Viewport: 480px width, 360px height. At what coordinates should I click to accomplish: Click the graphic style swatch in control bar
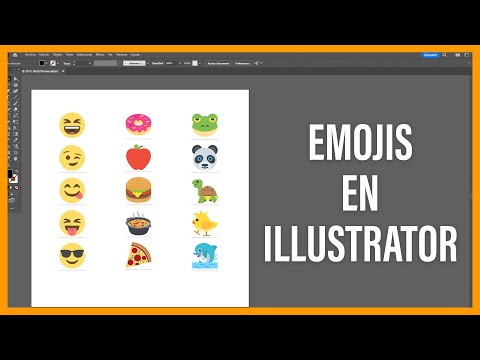tap(195, 63)
